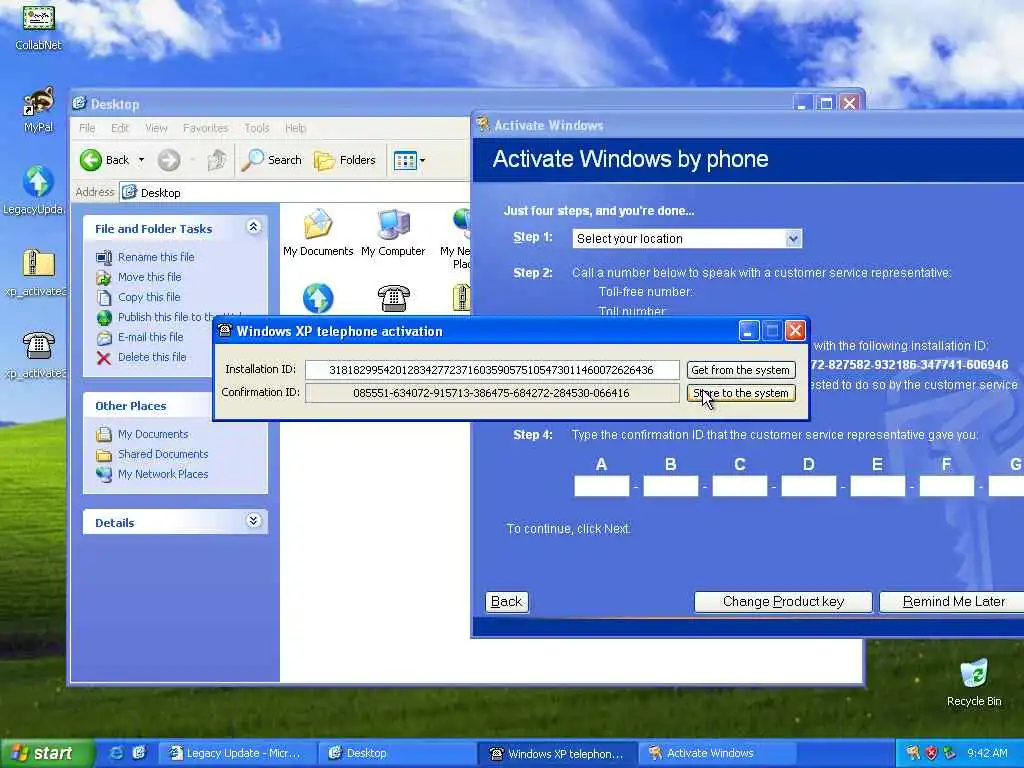Click Remind Me Later button
This screenshot has width=1024, height=768.
point(953,601)
